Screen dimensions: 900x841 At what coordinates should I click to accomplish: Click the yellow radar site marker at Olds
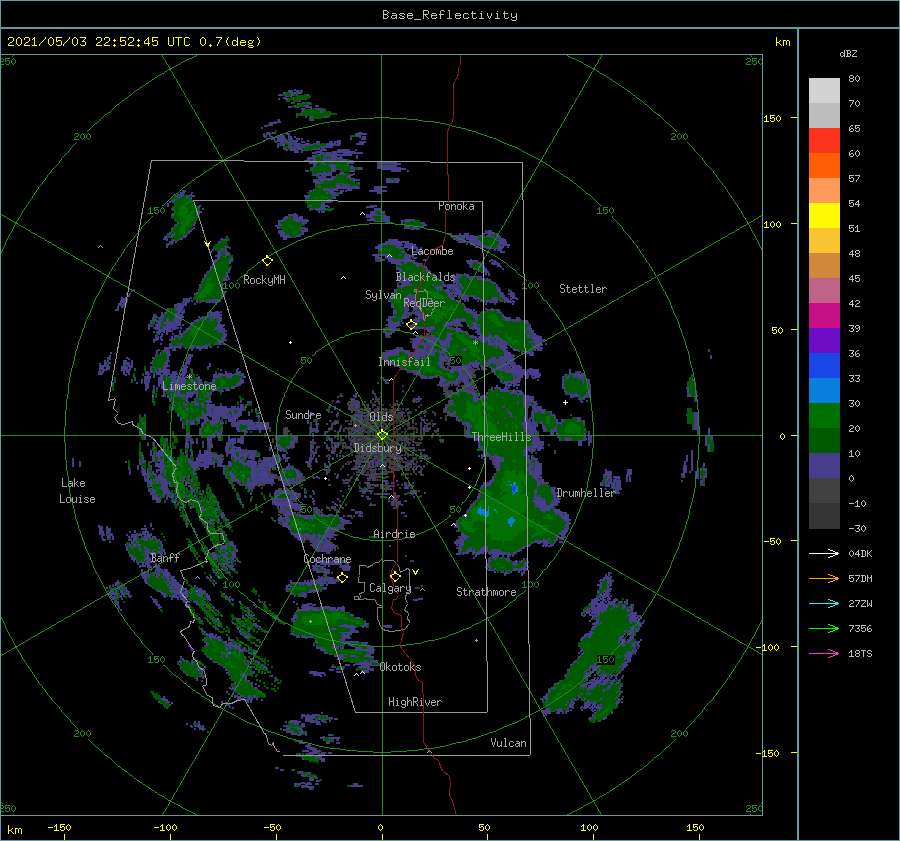382,435
